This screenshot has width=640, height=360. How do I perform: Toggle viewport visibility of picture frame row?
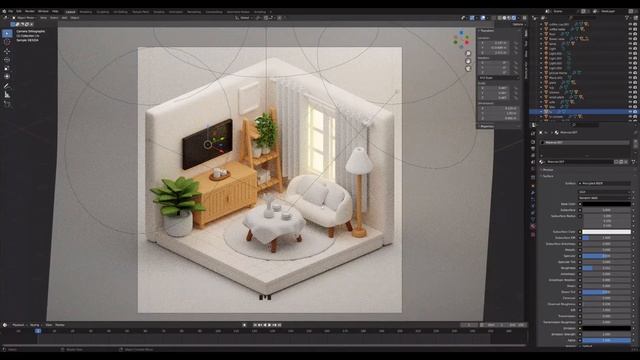pos(630,73)
